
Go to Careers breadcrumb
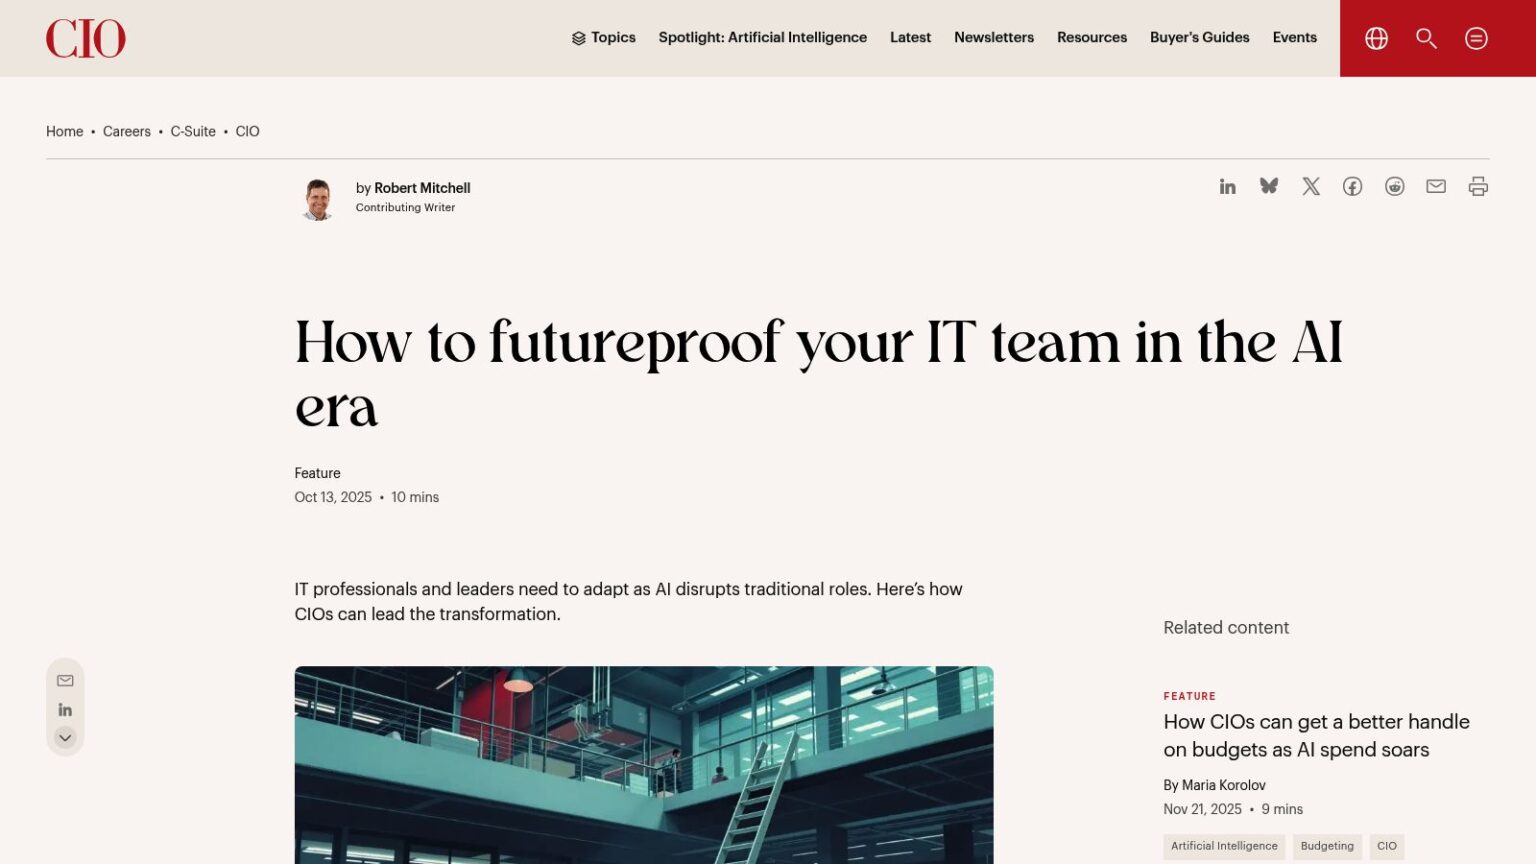127,131
